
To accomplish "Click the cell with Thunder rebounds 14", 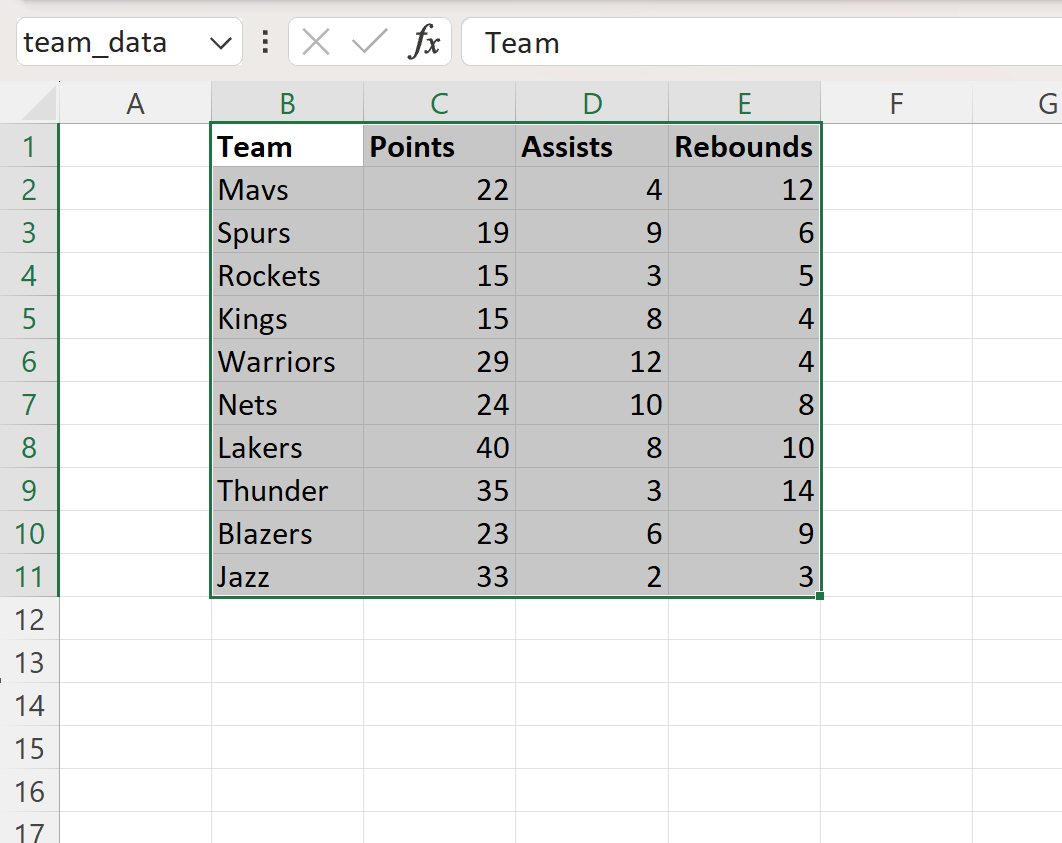I will pyautogui.click(x=744, y=490).
